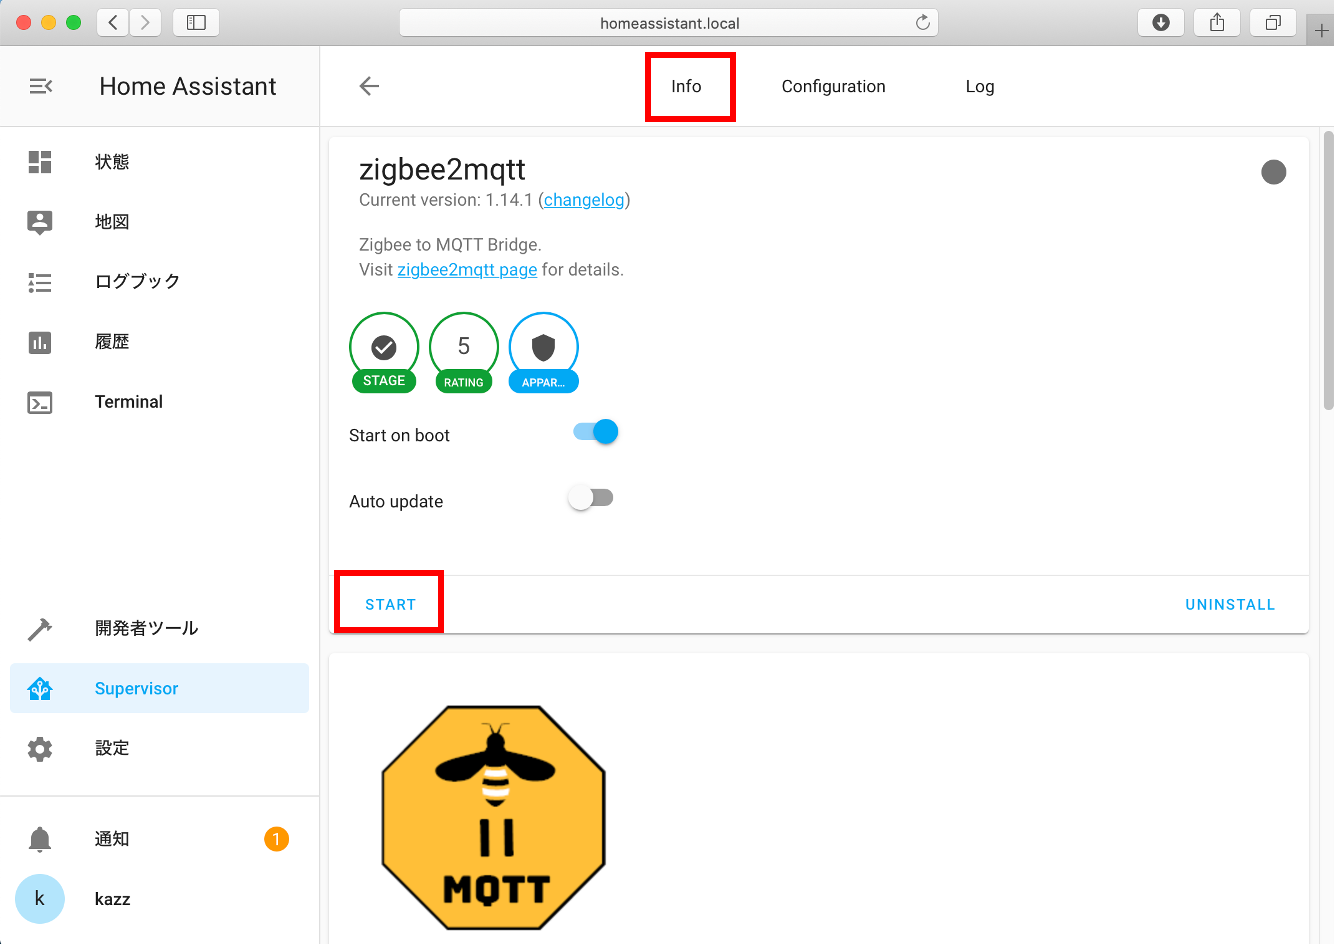Image resolution: width=1334 pixels, height=944 pixels.
Task: Go back with the arrow icon
Action: (x=369, y=86)
